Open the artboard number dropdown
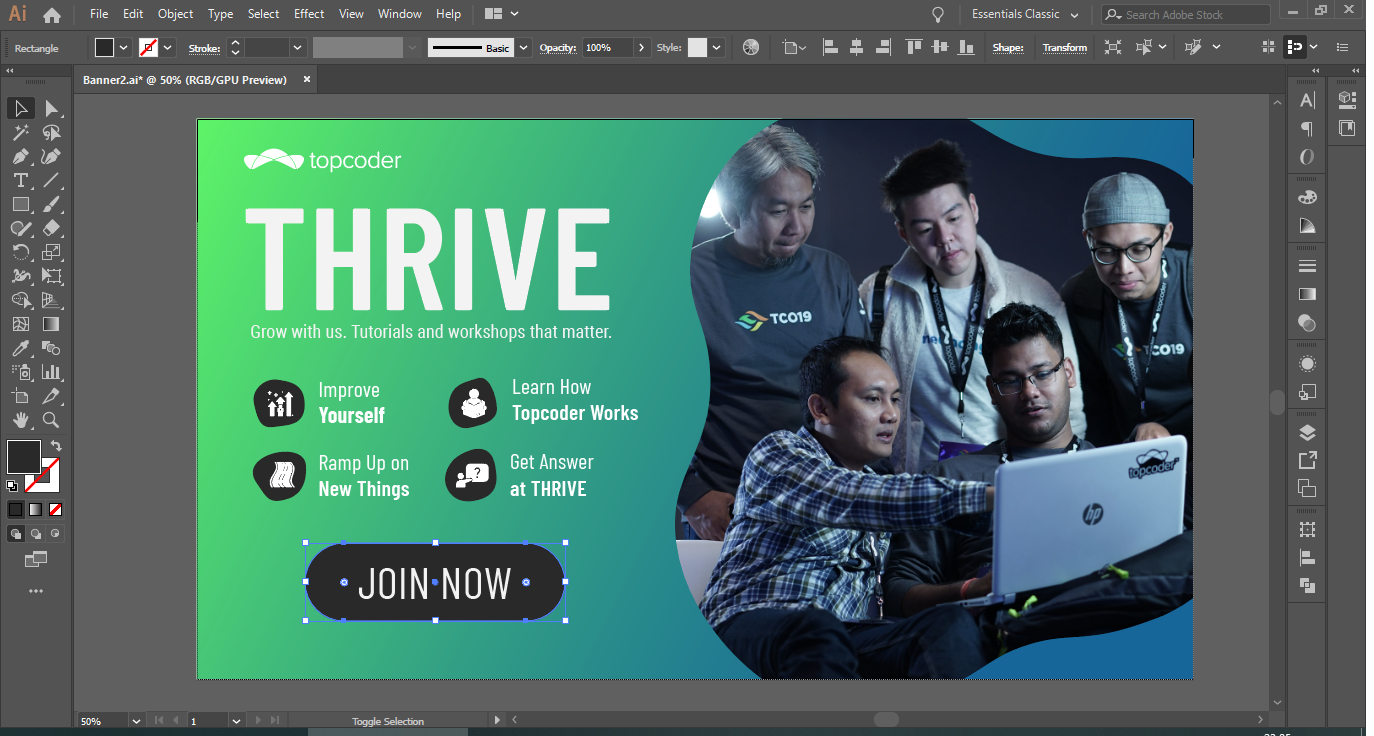1374x736 pixels. tap(237, 720)
